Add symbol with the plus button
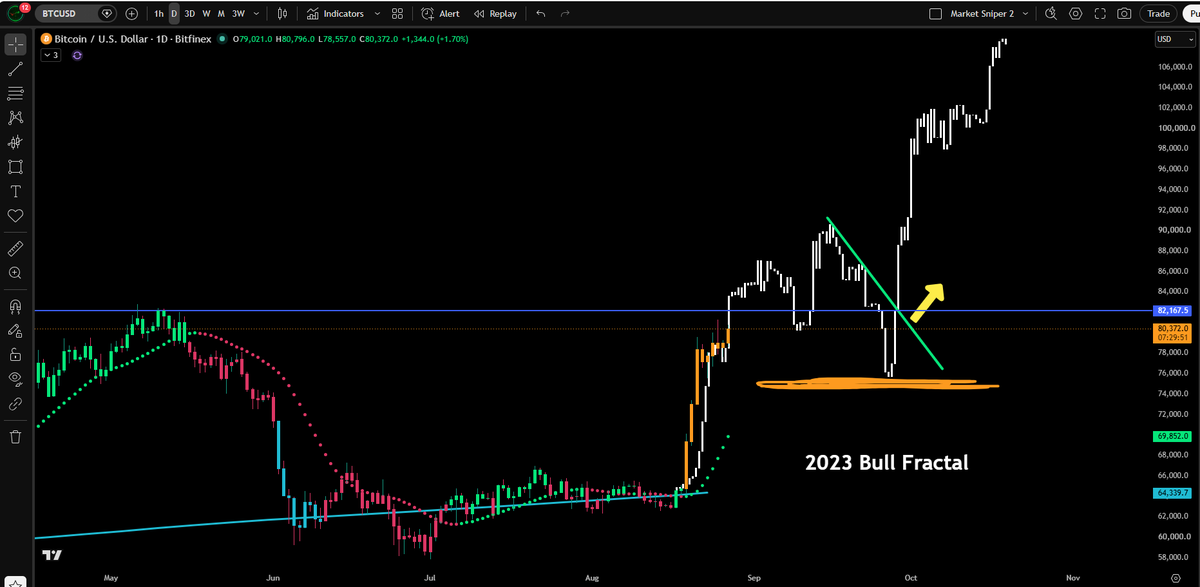The image size is (1200, 587). coord(132,14)
